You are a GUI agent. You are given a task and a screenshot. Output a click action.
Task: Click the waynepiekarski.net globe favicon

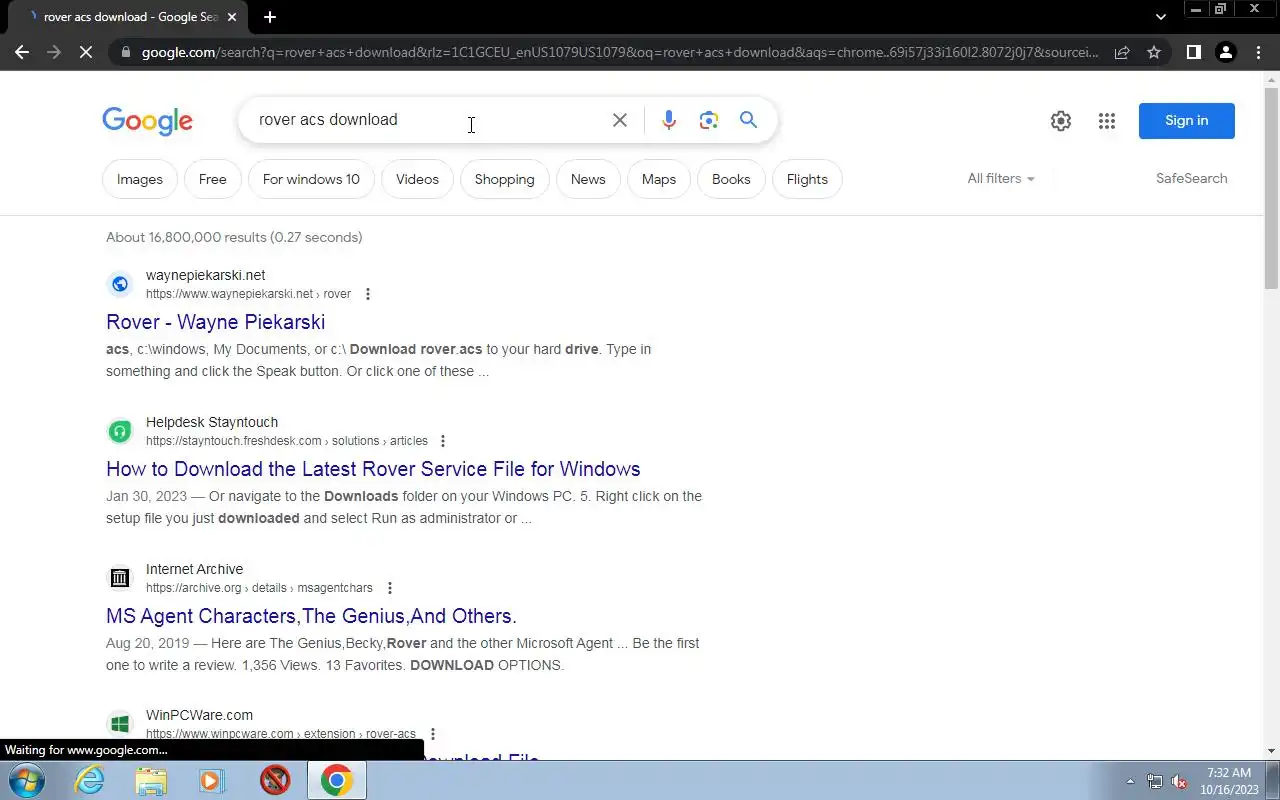coord(120,284)
